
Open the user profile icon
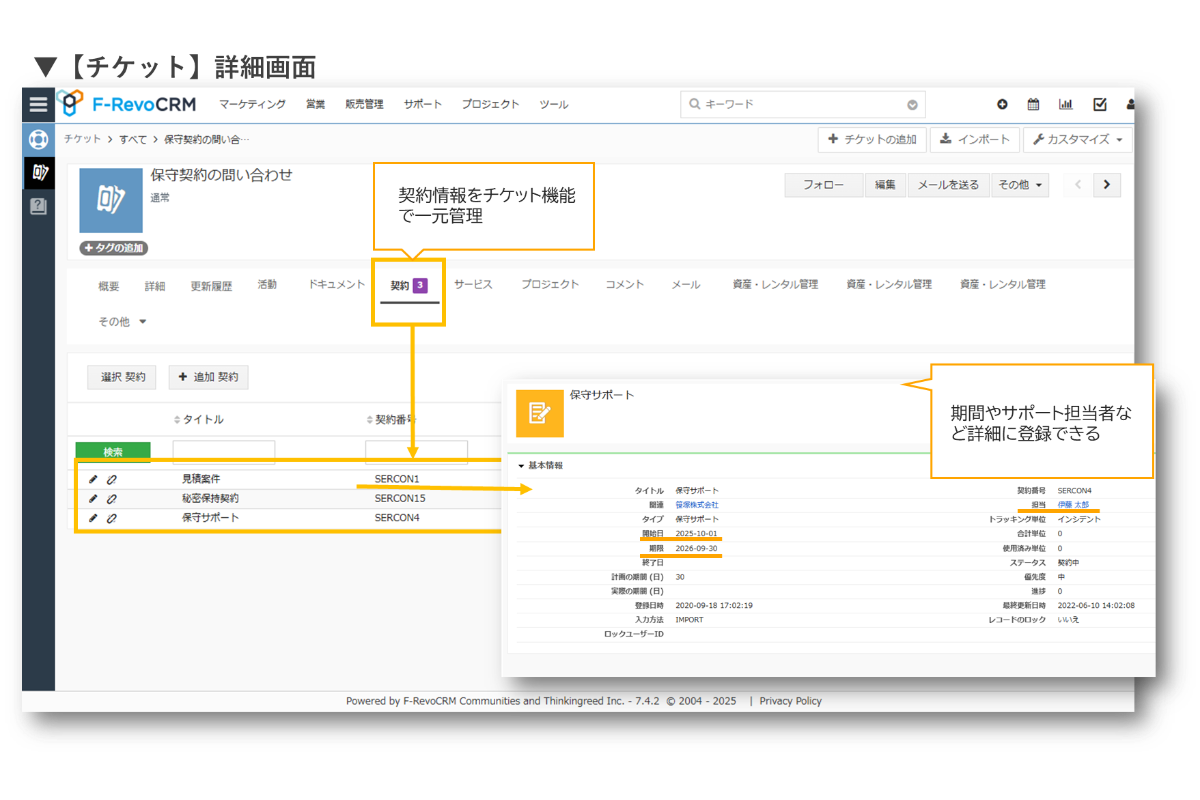tap(1129, 104)
